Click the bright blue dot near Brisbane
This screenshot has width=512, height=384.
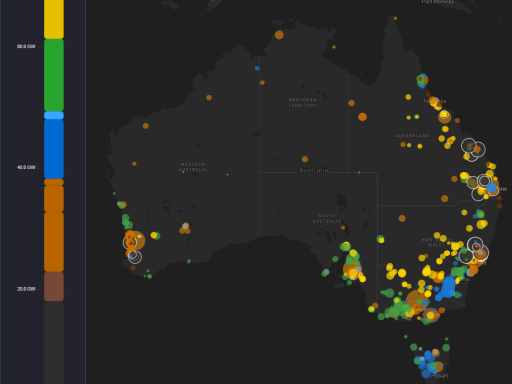492,188
